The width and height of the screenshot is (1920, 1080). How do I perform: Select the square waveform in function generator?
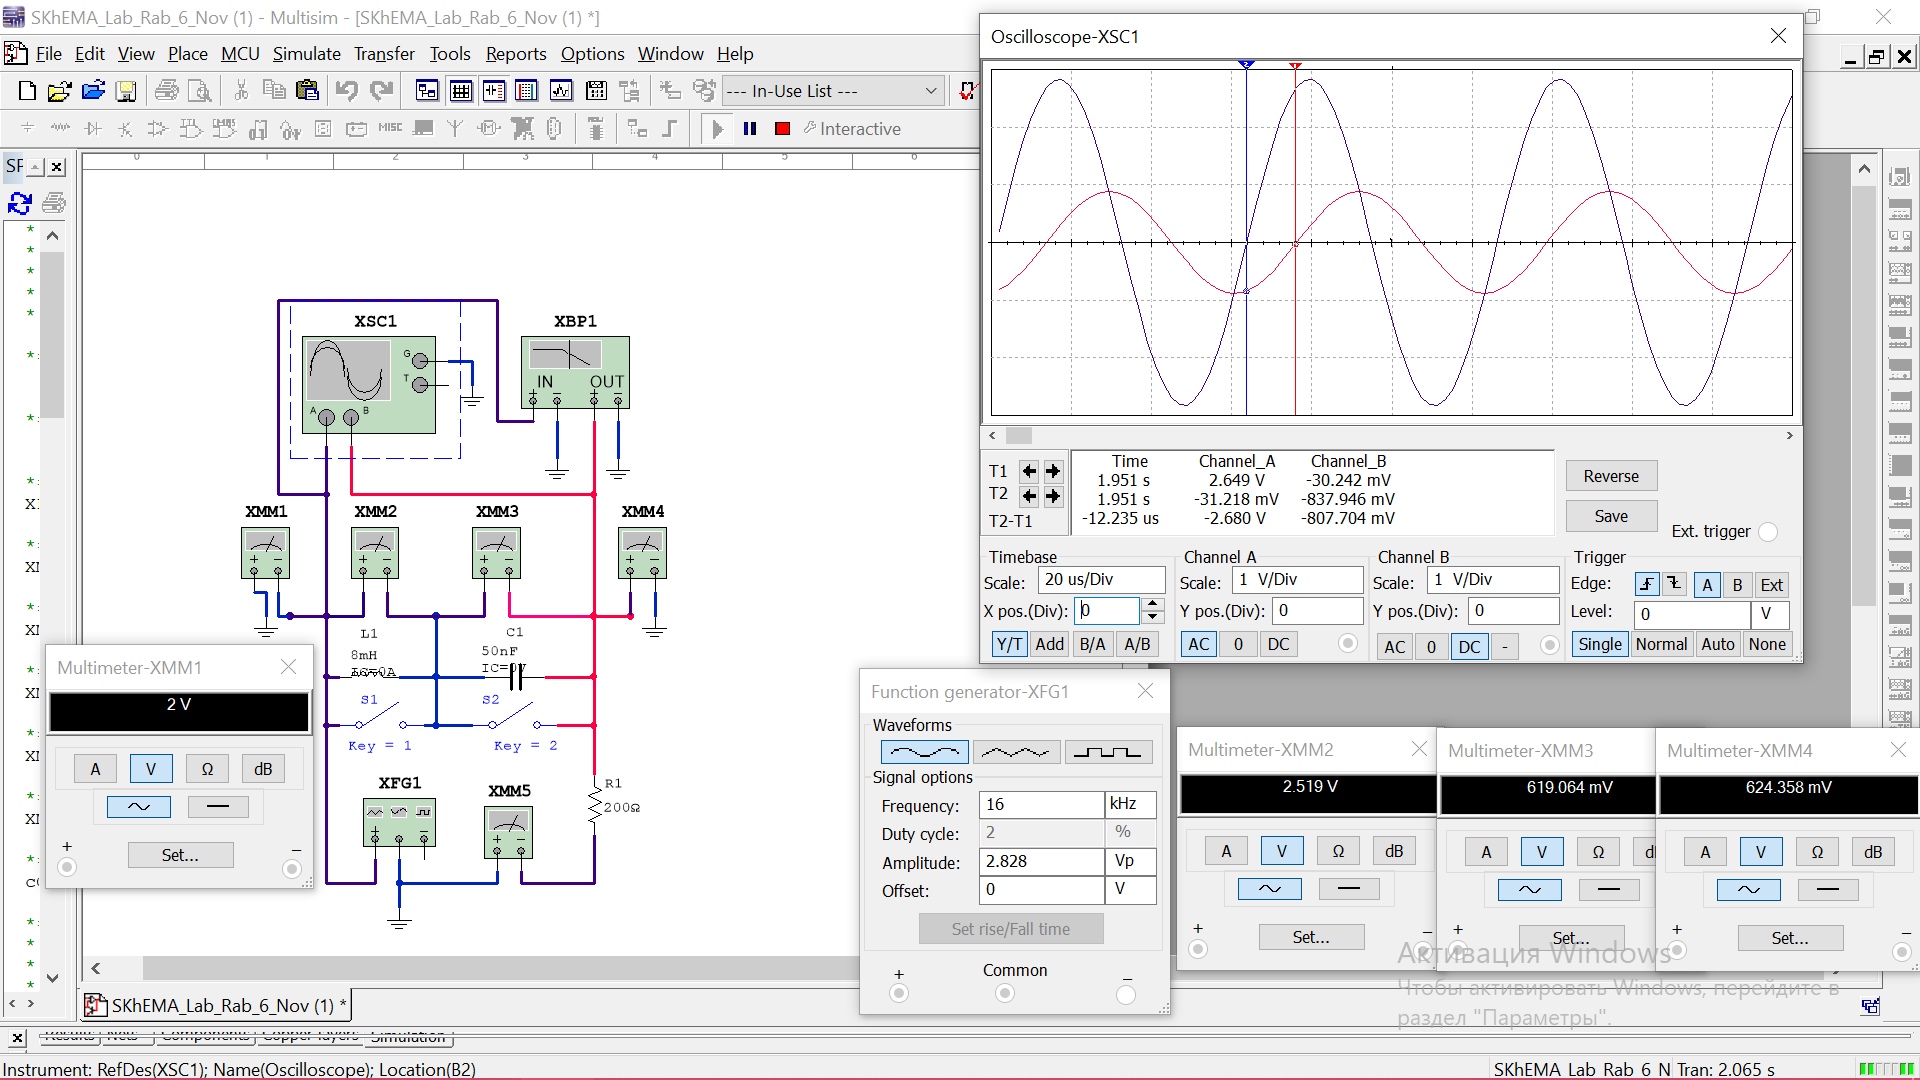click(1107, 752)
